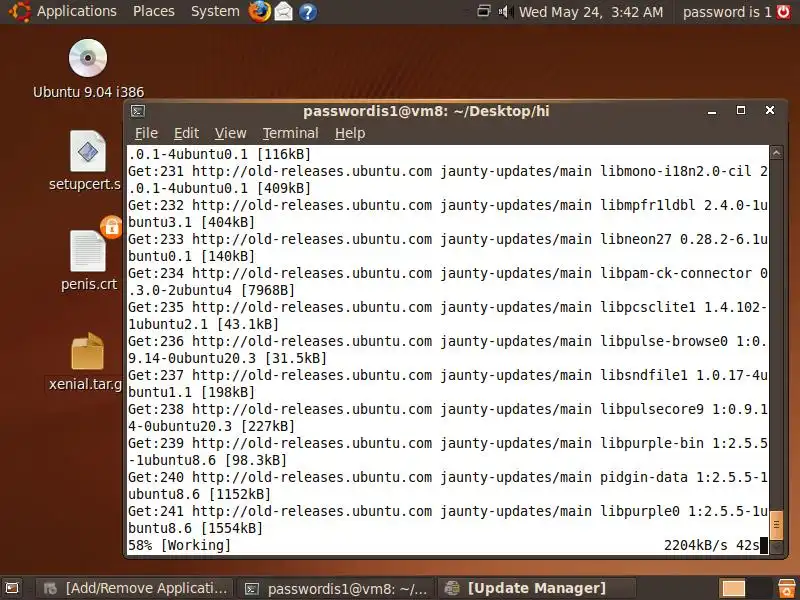The width and height of the screenshot is (800, 600).
Task: Open the terminal Help menu
Action: click(350, 133)
